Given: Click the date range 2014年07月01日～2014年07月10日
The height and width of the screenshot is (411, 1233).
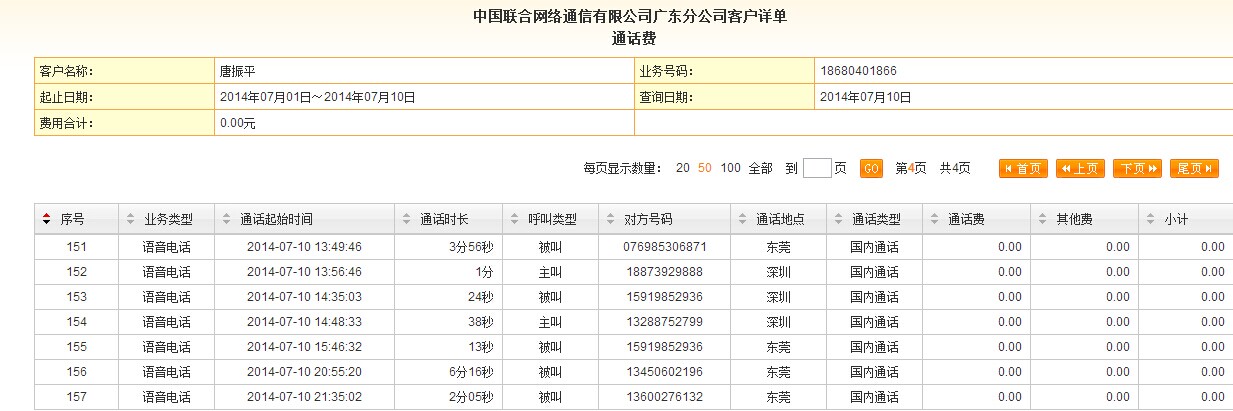Looking at the screenshot, I should [317, 97].
